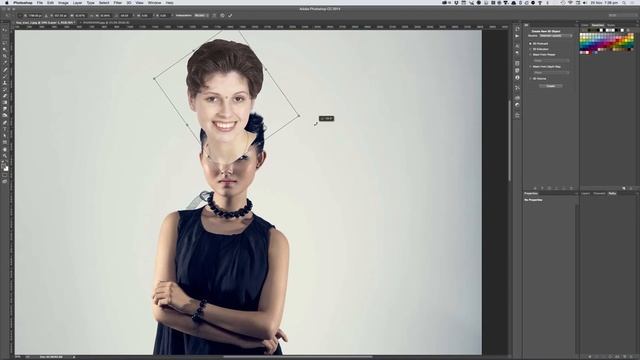Toggle Quick Mask mode
Screen dimensions: 640x360
[x=5, y=175]
